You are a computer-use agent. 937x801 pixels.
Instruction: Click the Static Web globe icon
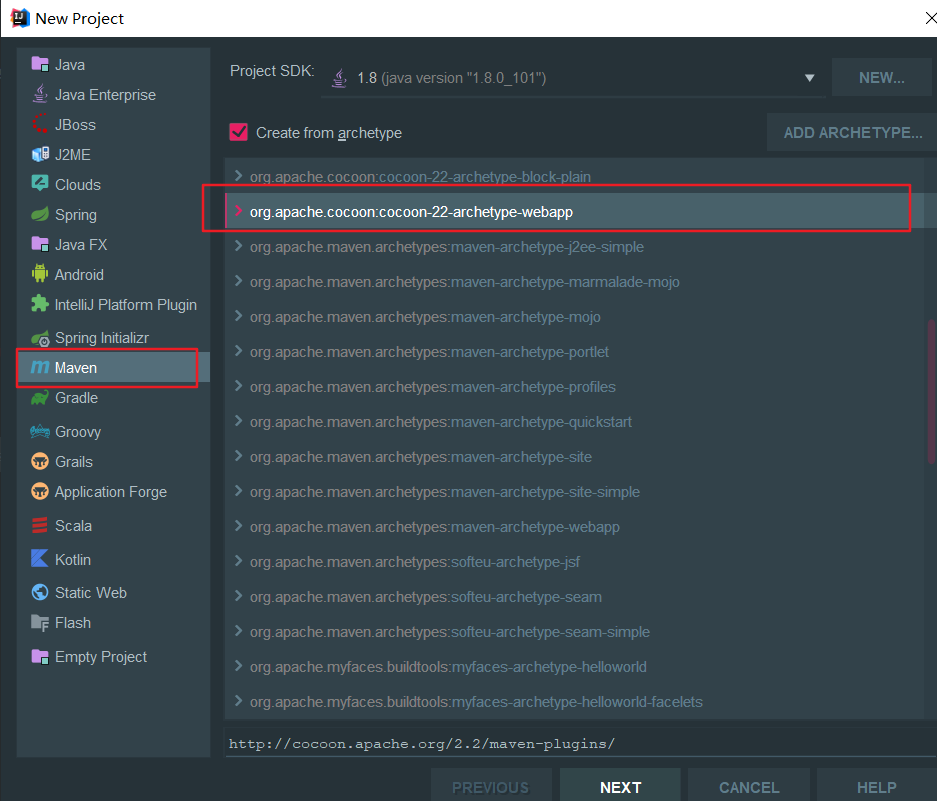(x=40, y=592)
